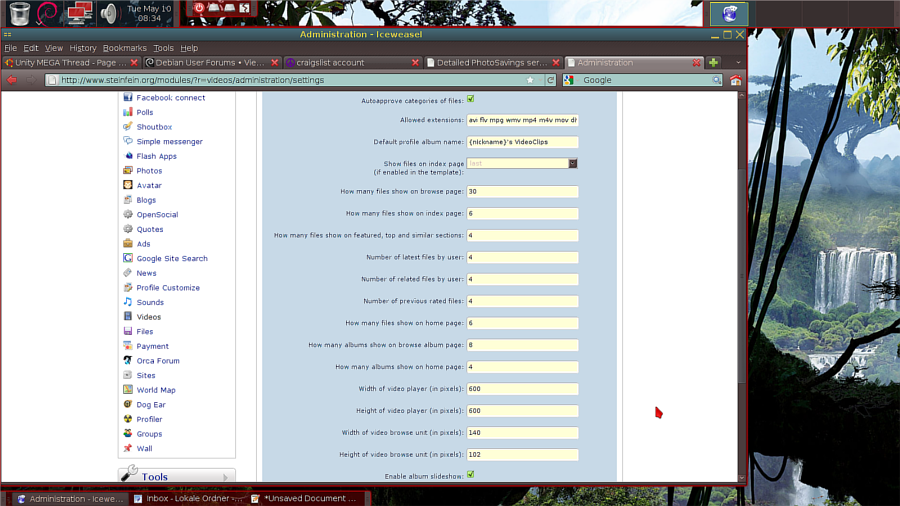Open the Bookmarks menu

tap(124, 48)
